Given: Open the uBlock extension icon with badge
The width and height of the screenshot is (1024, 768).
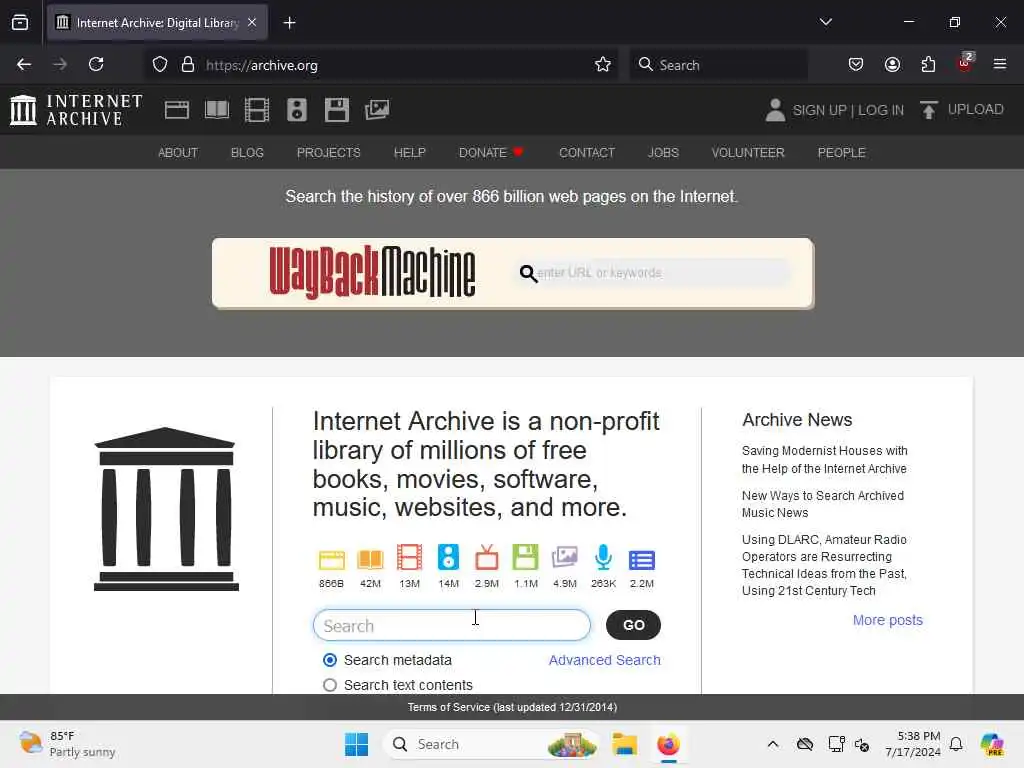Looking at the screenshot, I should tap(965, 63).
